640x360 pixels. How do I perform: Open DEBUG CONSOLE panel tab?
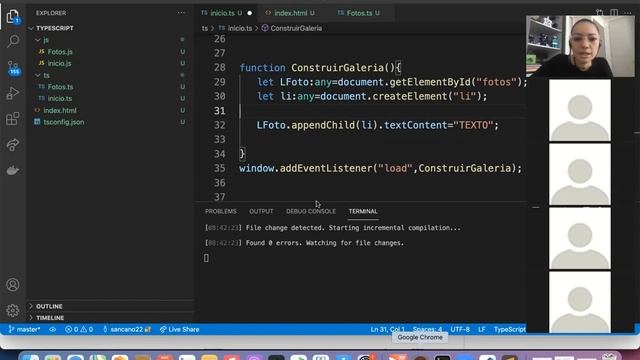(x=311, y=211)
